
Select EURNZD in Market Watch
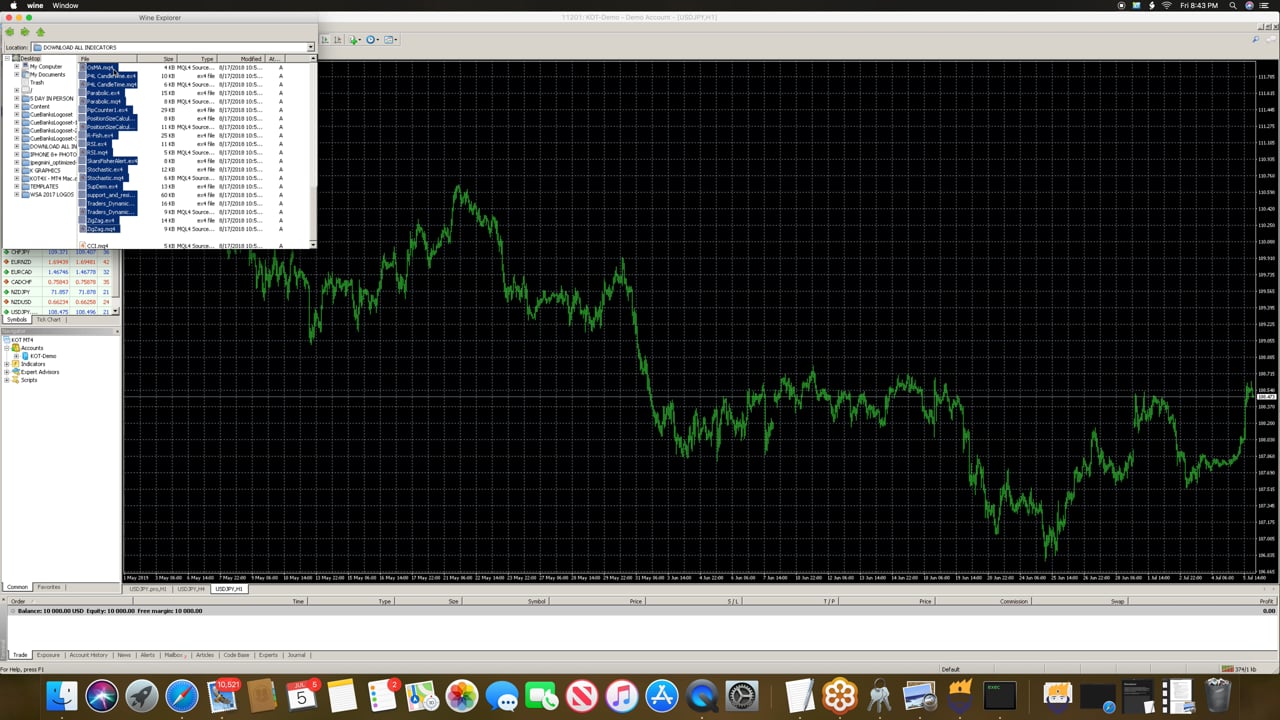pos(21,262)
